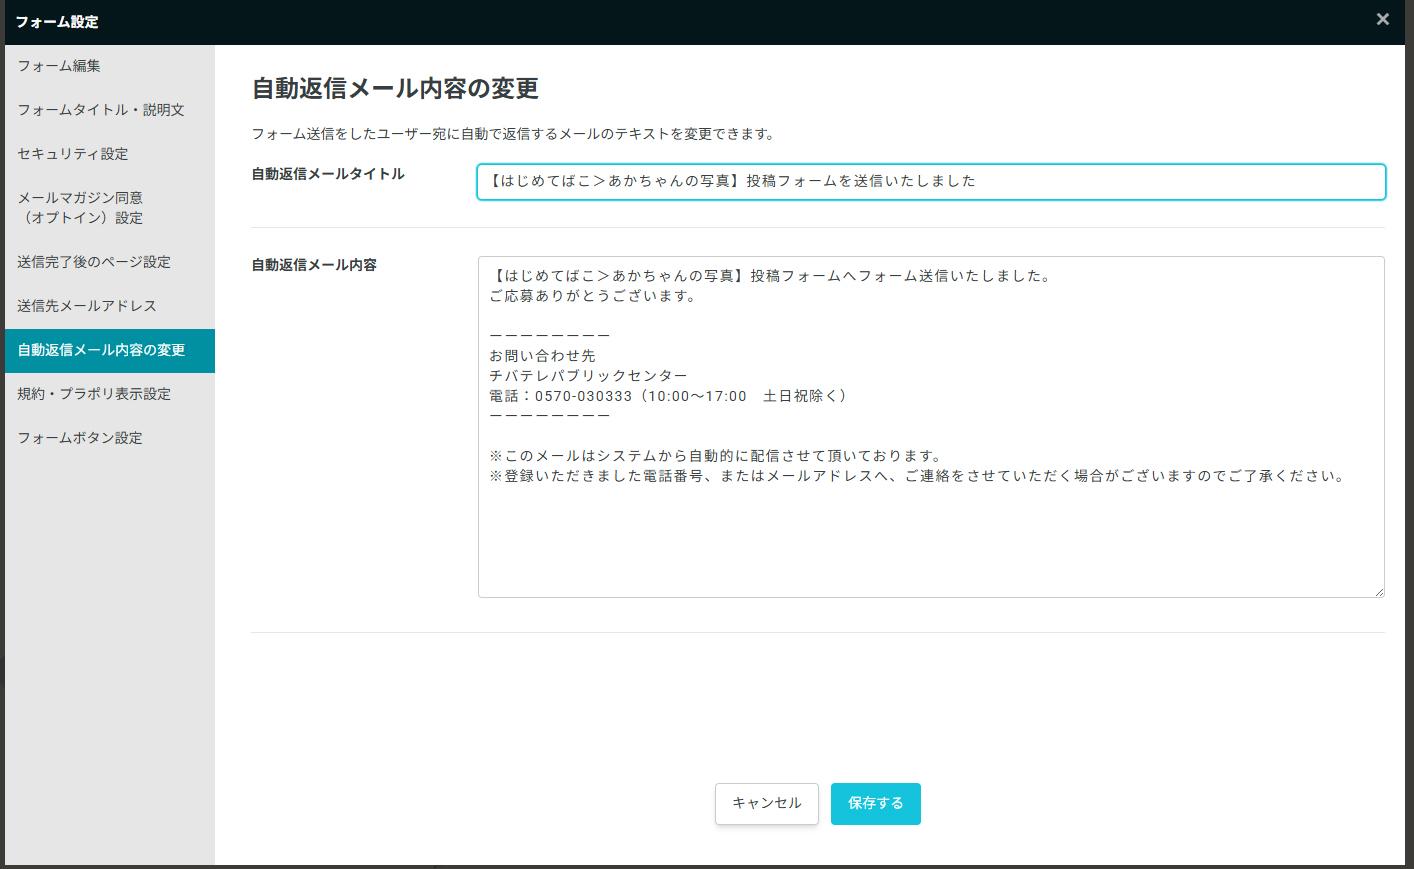The image size is (1414, 869).
Task: Open 送信先メールアドレス settings
Action: [87, 306]
